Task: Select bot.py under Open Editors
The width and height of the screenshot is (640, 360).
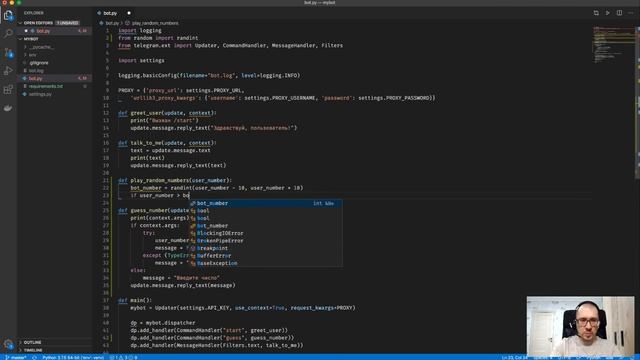Action: pyautogui.click(x=43, y=31)
